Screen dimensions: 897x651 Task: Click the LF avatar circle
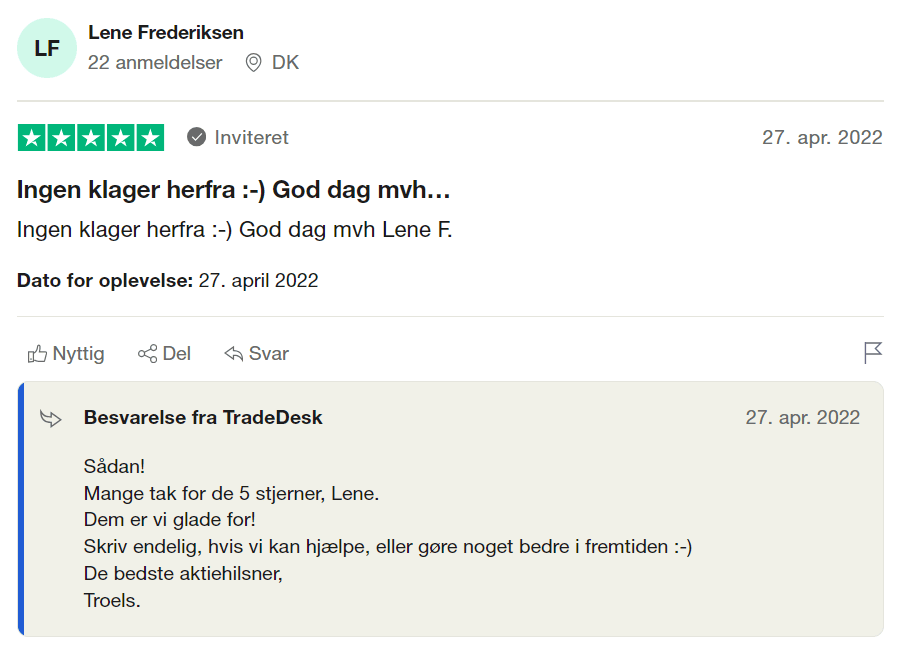coord(47,48)
